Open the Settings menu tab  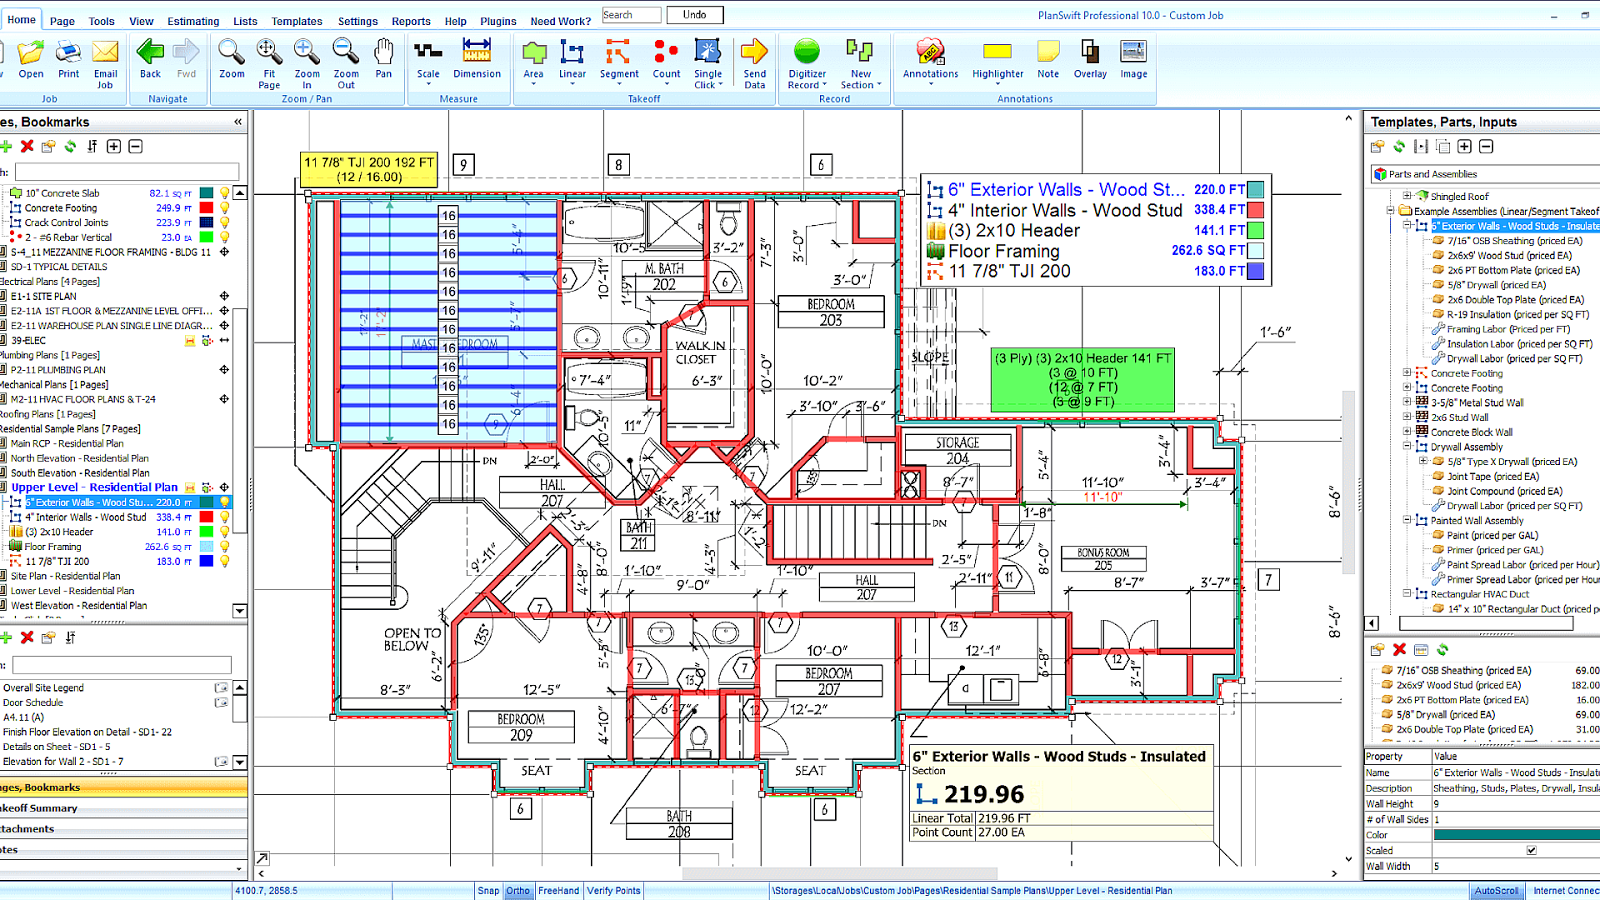[358, 21]
